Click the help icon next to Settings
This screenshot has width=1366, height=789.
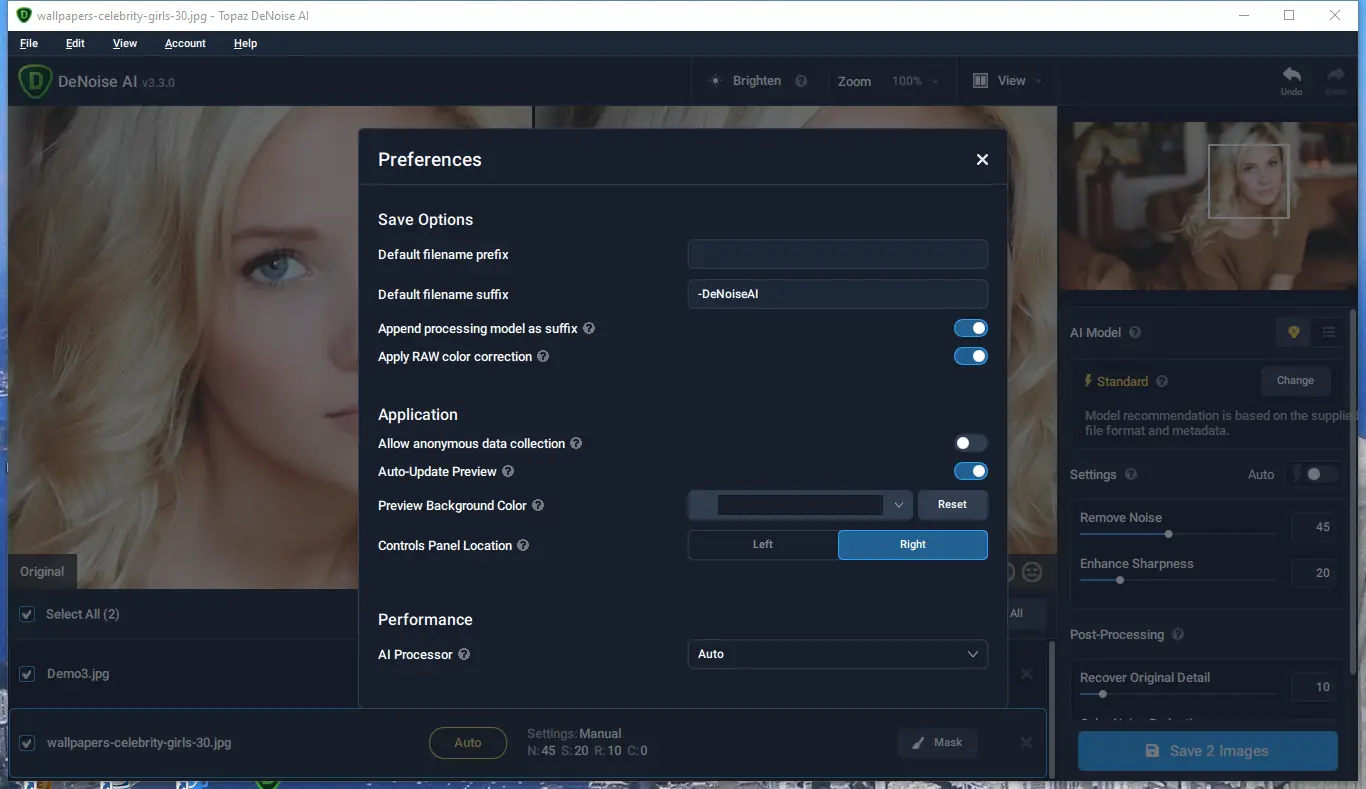1131,475
